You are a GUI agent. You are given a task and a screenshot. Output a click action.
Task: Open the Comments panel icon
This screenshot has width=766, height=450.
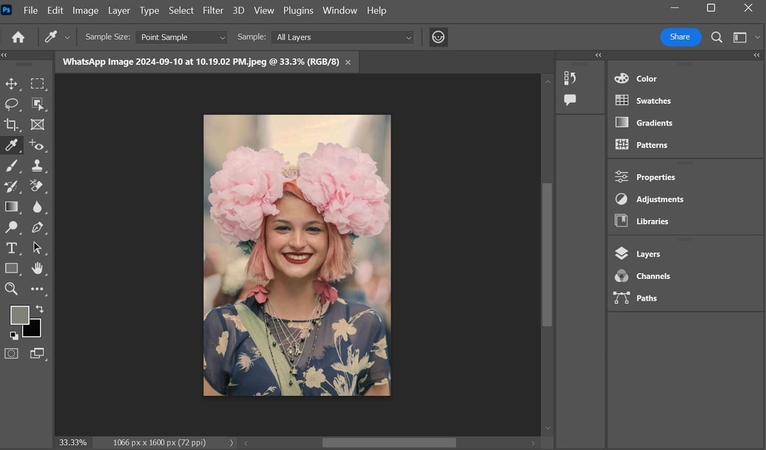click(x=570, y=100)
